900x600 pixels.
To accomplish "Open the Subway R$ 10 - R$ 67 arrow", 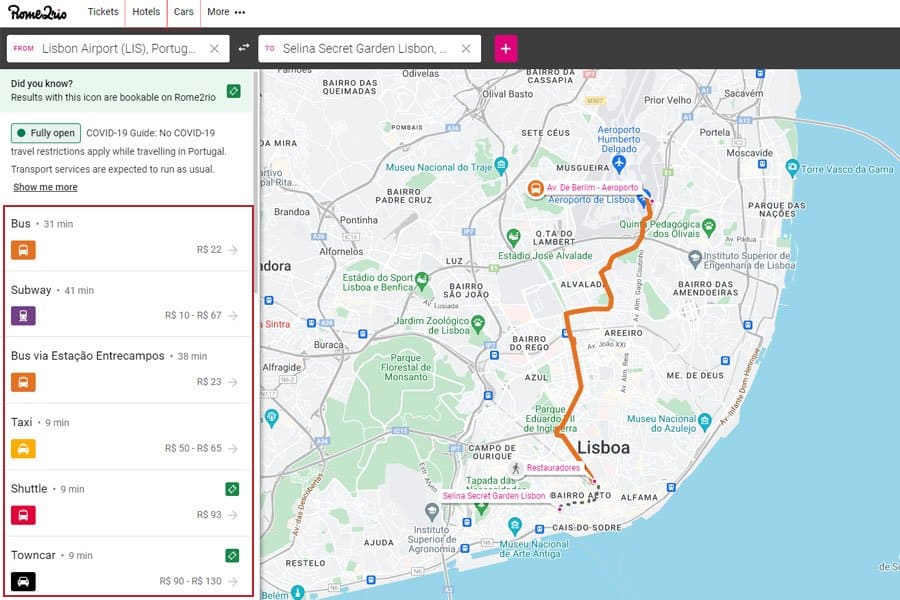I will point(232,315).
